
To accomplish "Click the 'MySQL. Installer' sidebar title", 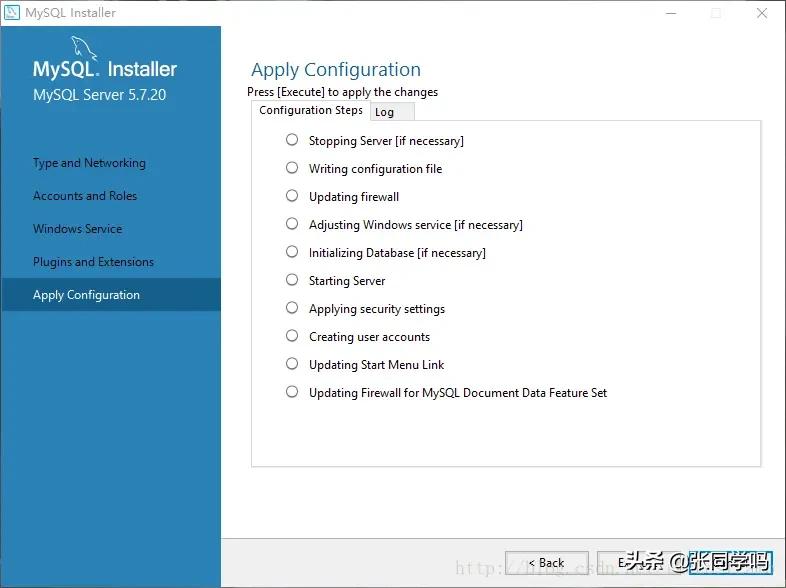I will 105,69.
